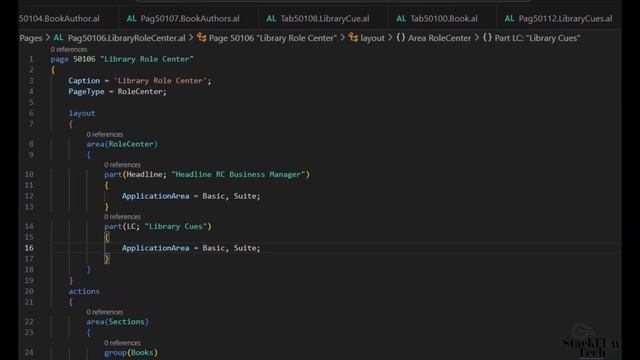Click the highlighted closing brace on line 17
640x360 pixels.
click(x=107, y=259)
